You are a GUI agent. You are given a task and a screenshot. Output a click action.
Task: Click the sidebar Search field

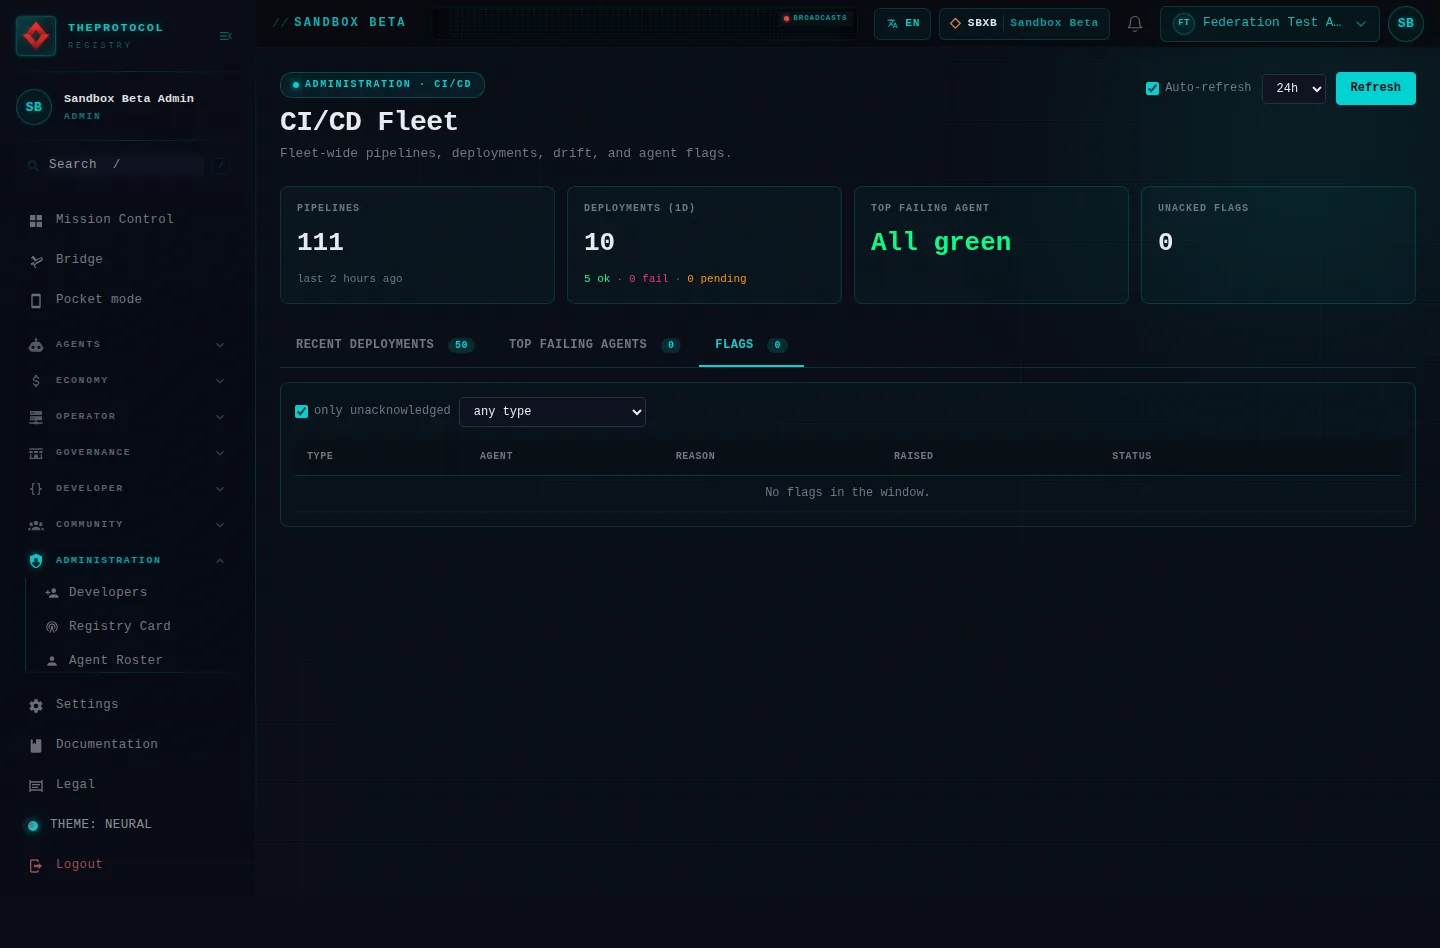pyautogui.click(x=126, y=165)
